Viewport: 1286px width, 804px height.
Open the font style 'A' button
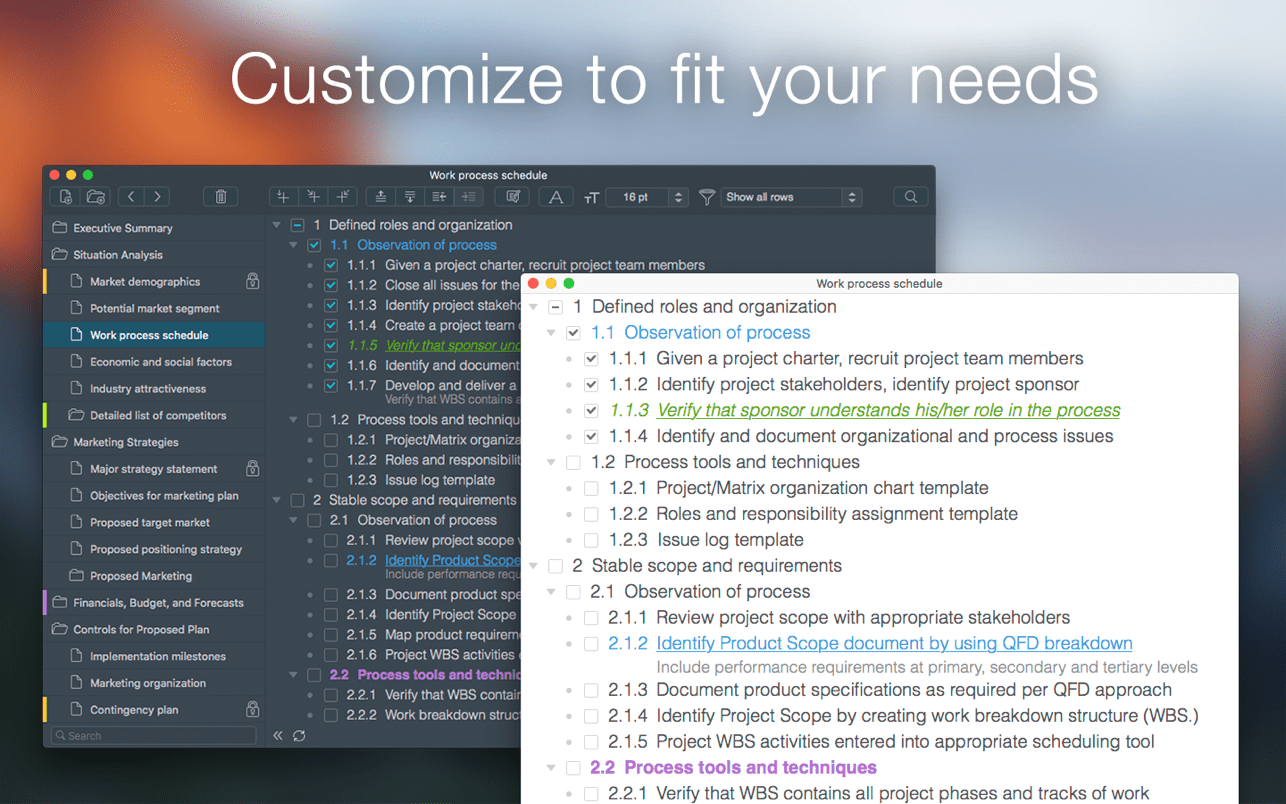pos(556,197)
